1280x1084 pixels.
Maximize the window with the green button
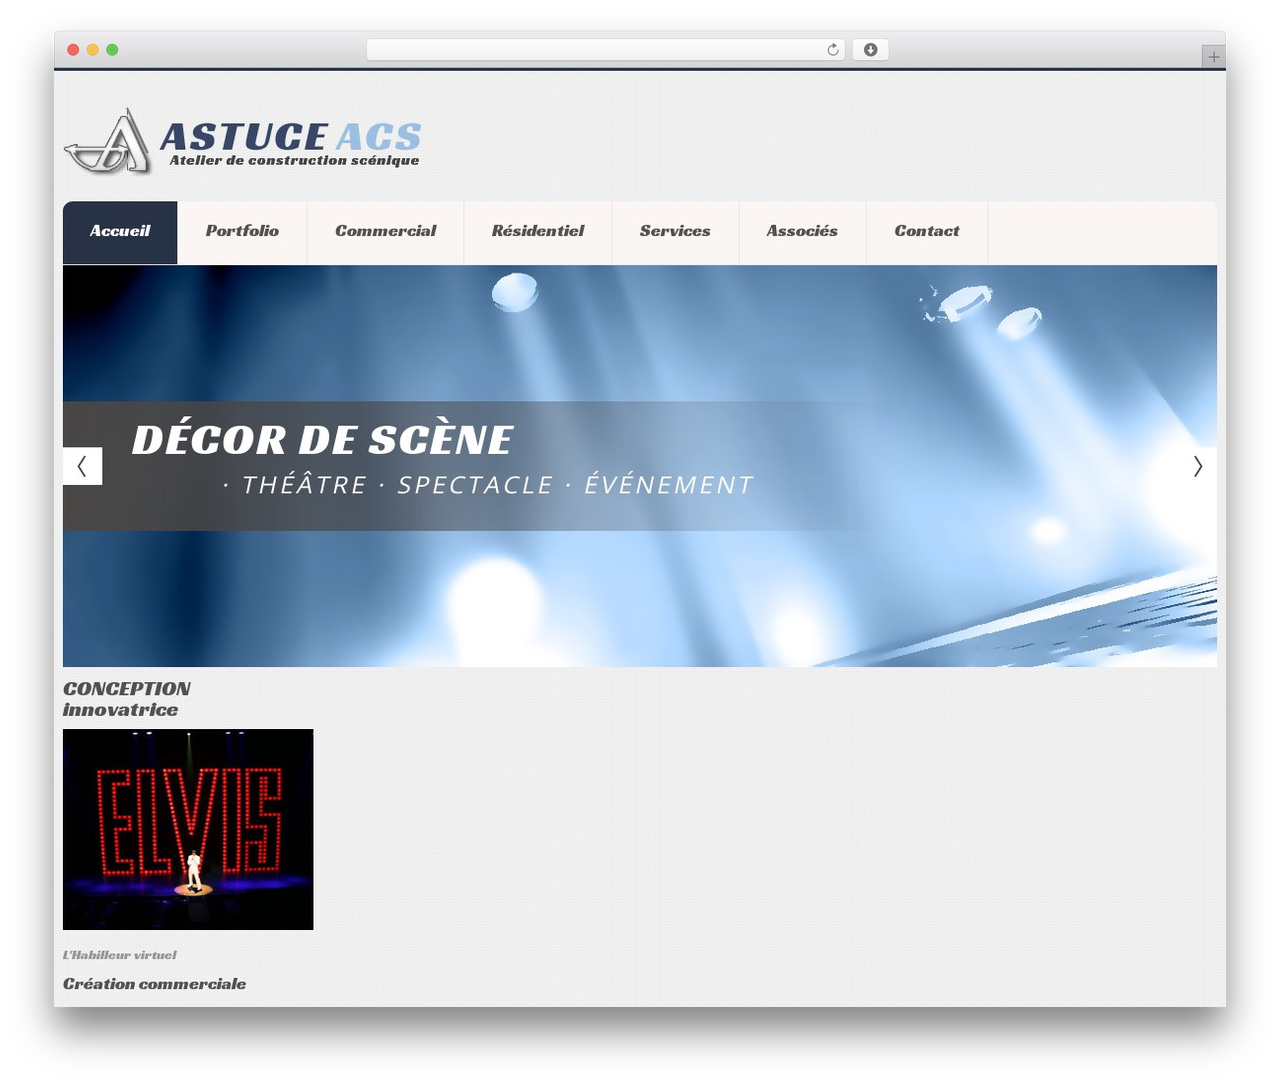coord(112,50)
